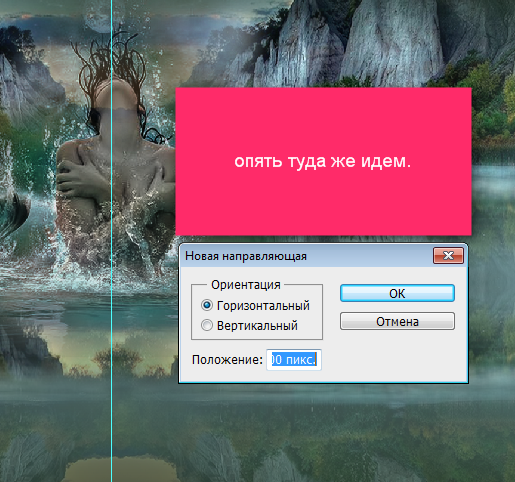Cancel the dialog with Отмена button
Image resolution: width=515 pixels, height=482 pixels.
397,321
